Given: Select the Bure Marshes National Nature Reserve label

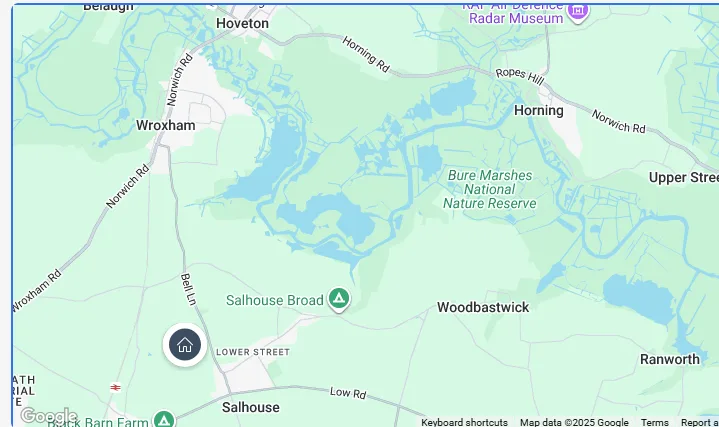Looking at the screenshot, I should click(490, 189).
